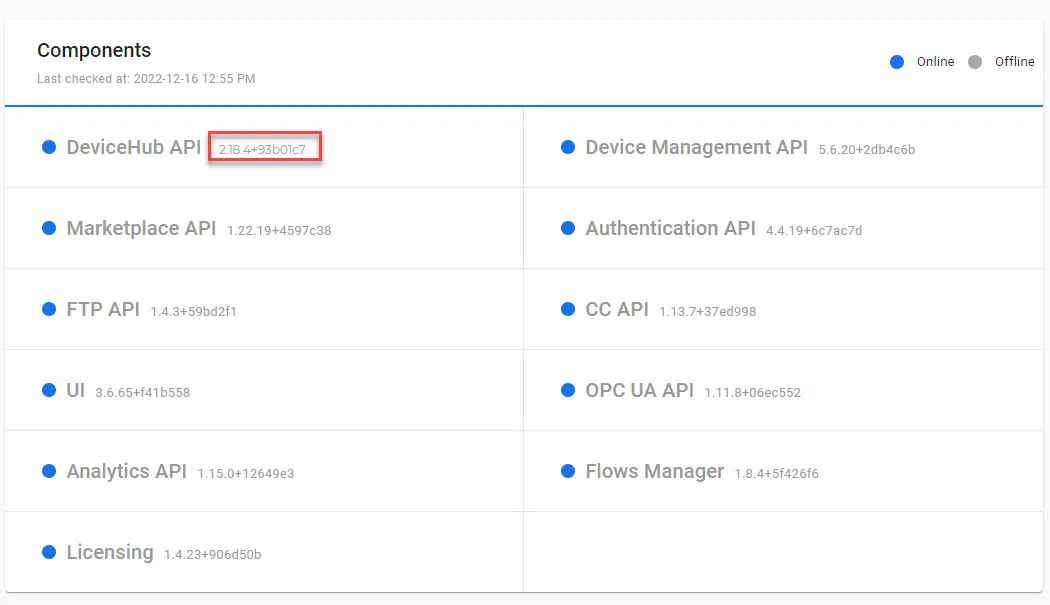Select version 1.13.7+37ed998

coord(708,312)
